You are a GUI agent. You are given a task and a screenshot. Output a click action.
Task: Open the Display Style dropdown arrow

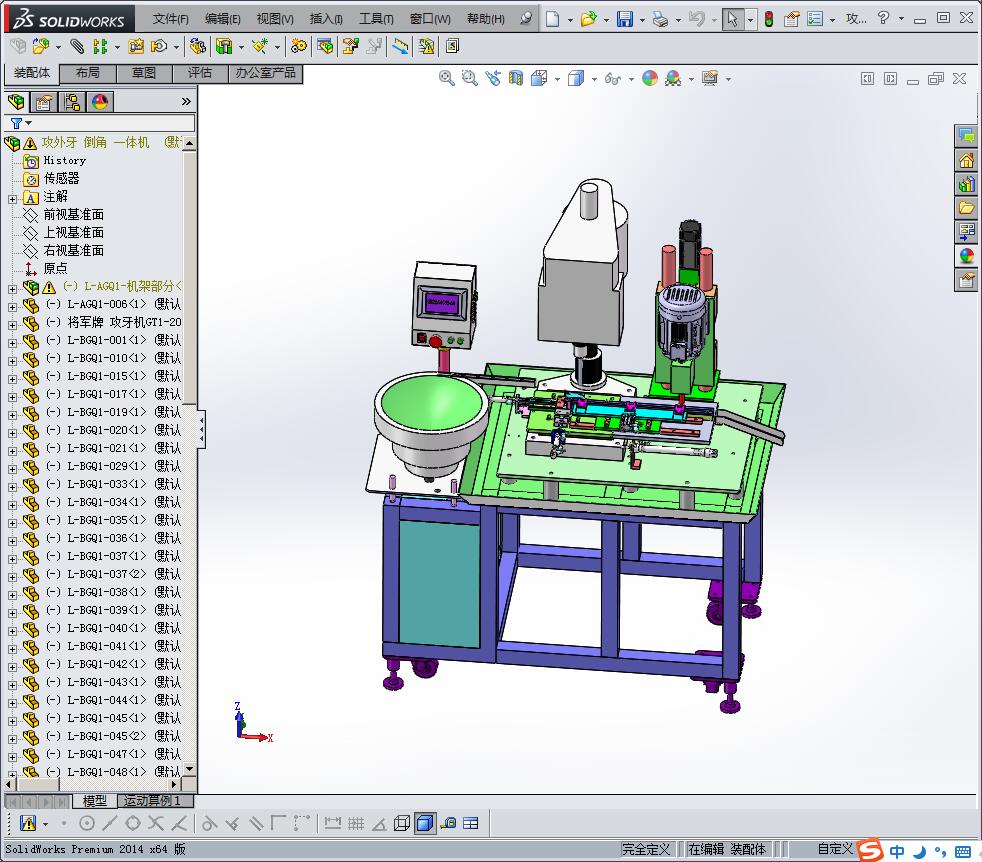(594, 79)
